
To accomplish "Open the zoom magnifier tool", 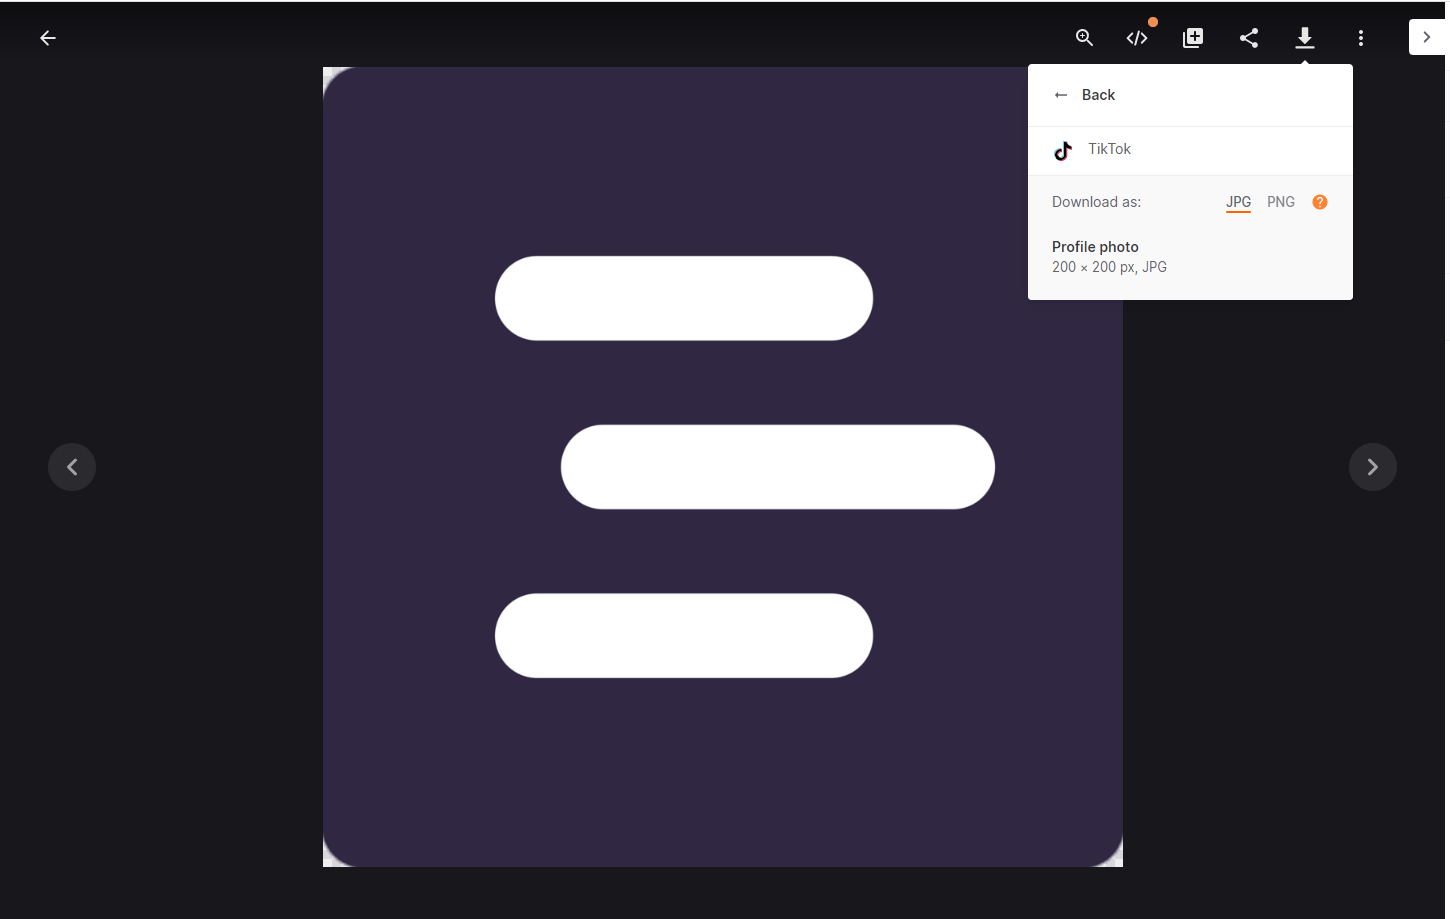I will pyautogui.click(x=1084, y=37).
